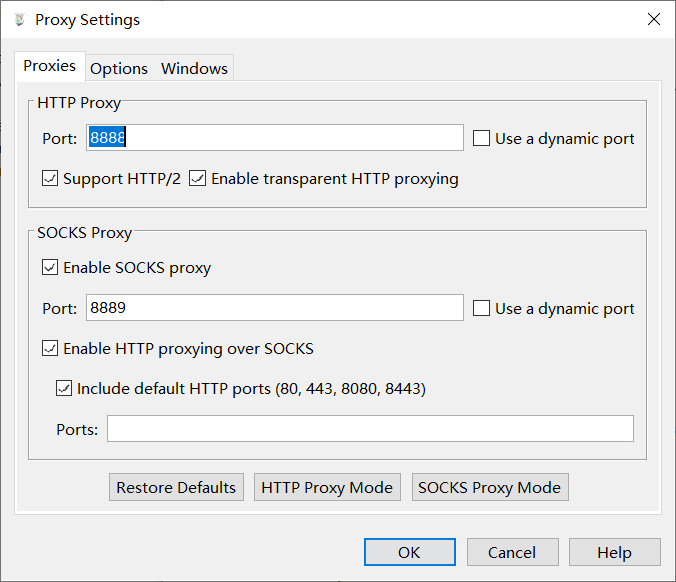
Task: Select HTTP Proxy Mode button
Action: tap(327, 488)
